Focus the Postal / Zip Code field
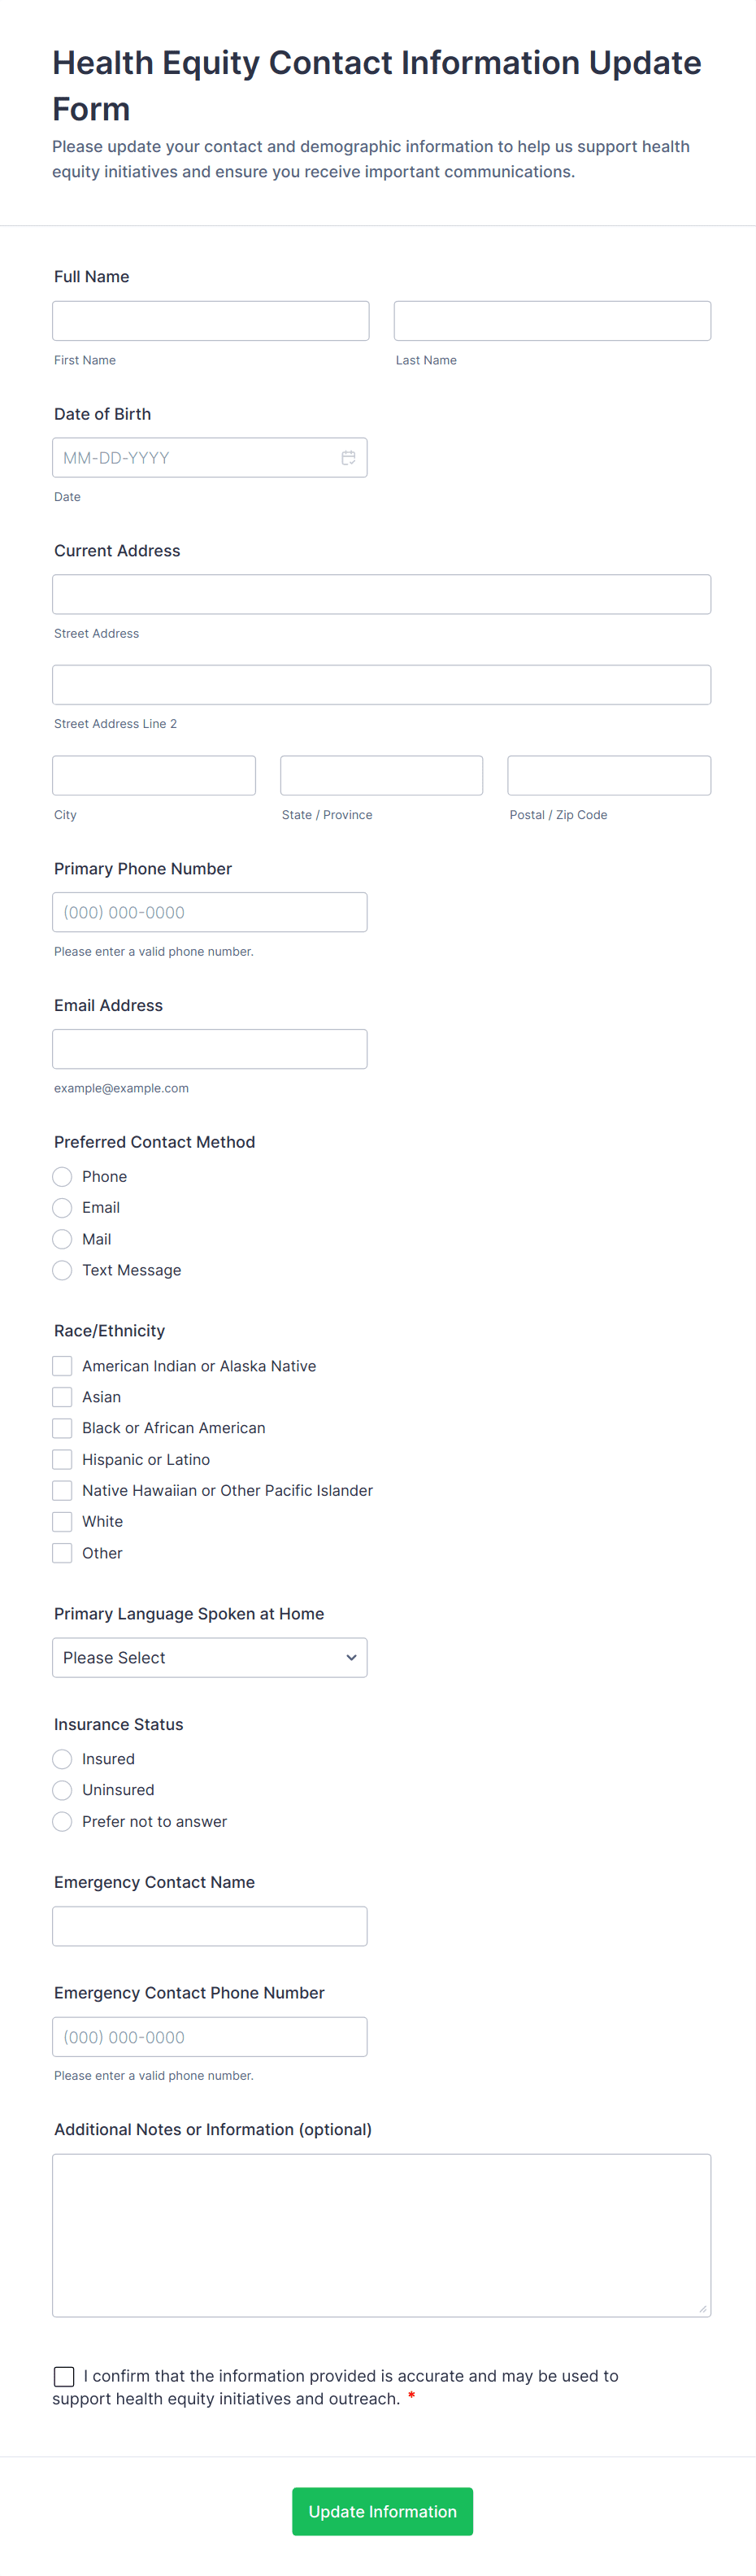 point(609,775)
